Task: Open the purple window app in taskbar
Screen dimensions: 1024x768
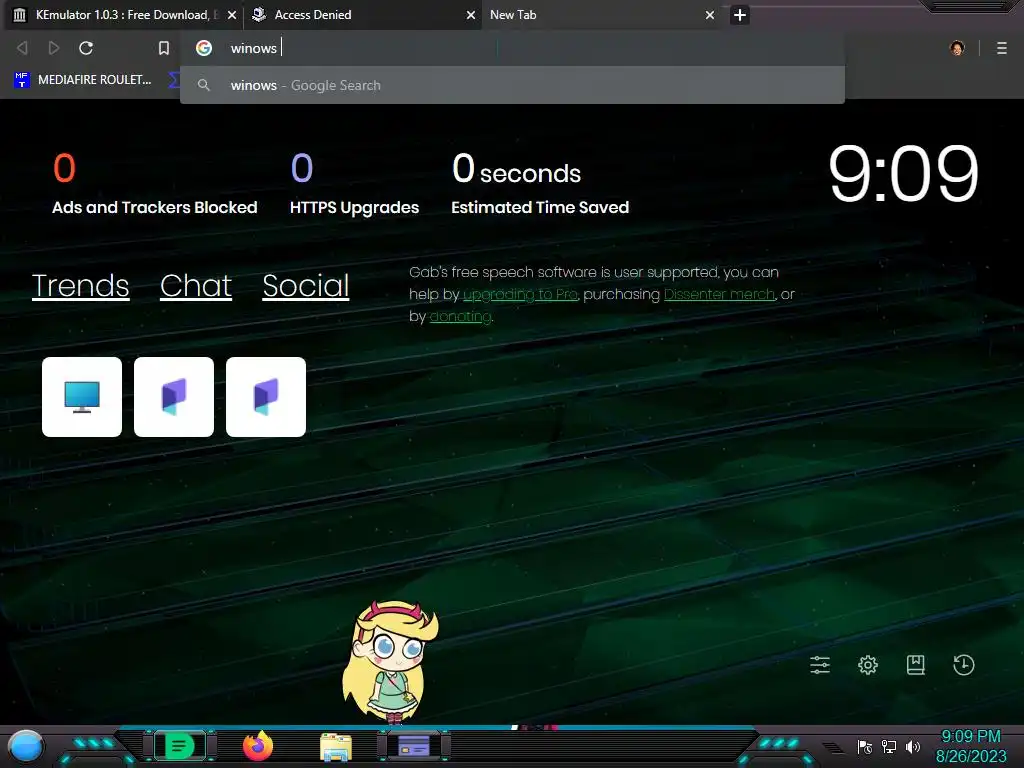Action: pos(413,746)
